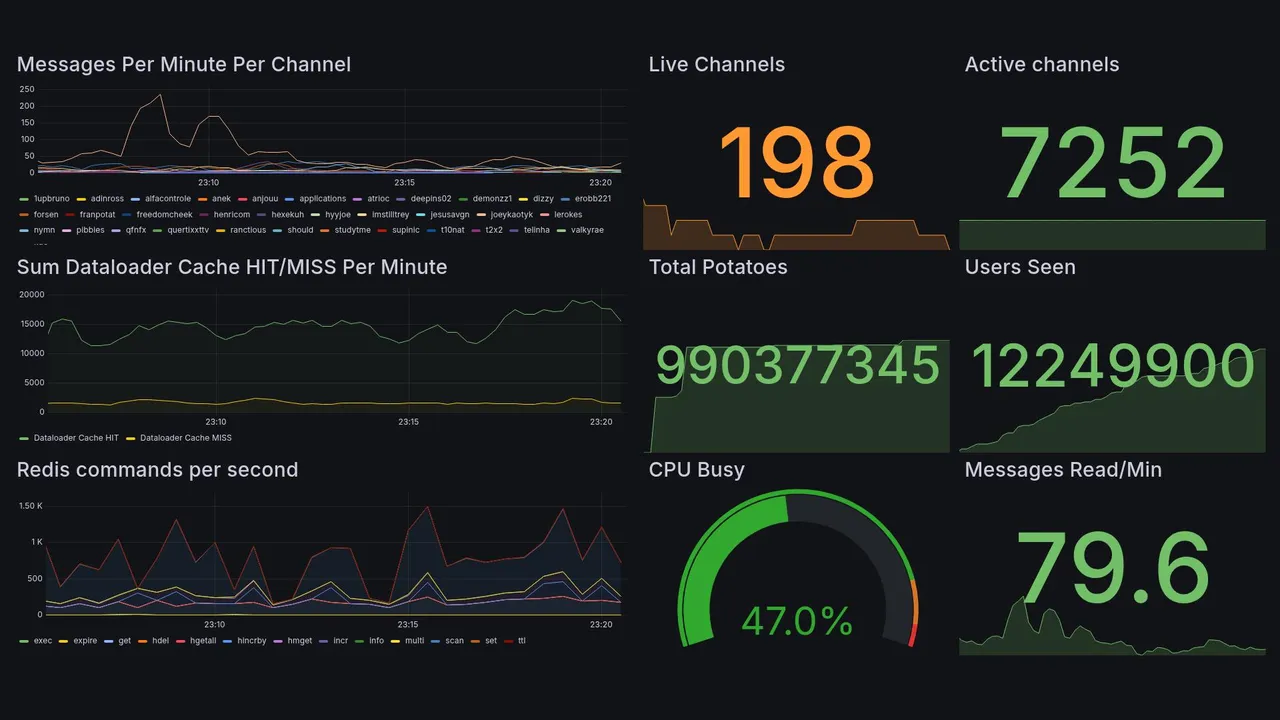Select the applications legend entry
The image size is (1280, 720).
tap(316, 199)
